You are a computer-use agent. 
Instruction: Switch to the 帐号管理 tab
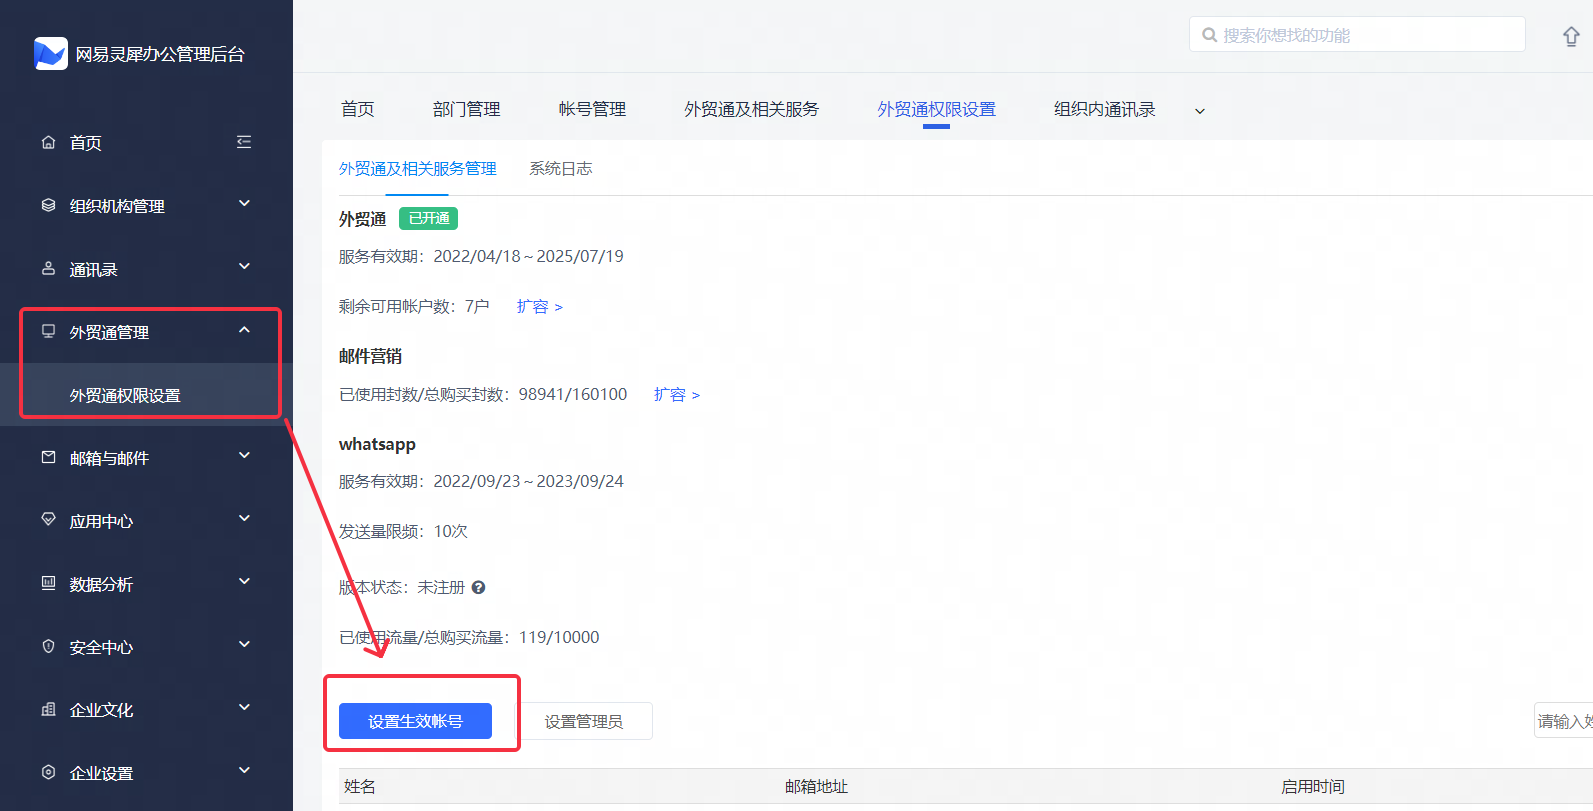(x=592, y=109)
